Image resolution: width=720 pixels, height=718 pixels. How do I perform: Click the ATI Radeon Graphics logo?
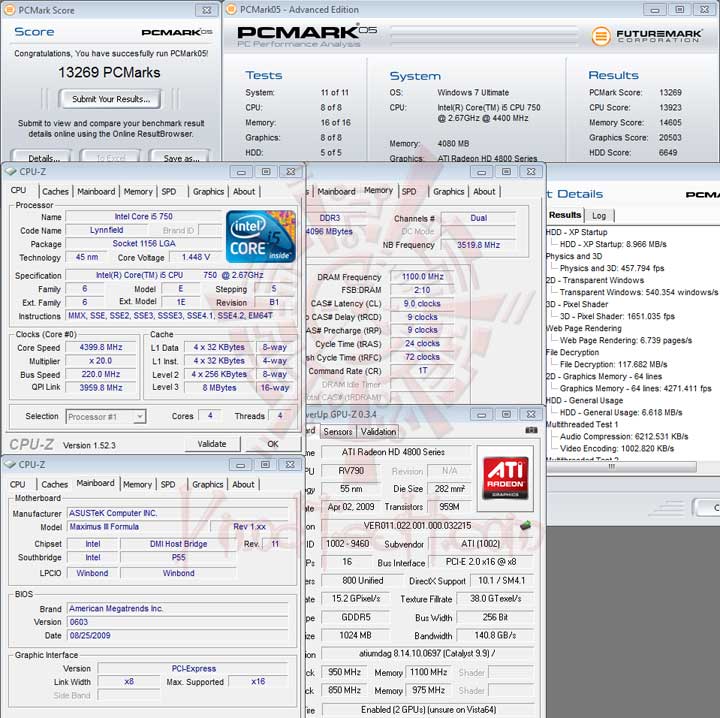click(x=505, y=477)
